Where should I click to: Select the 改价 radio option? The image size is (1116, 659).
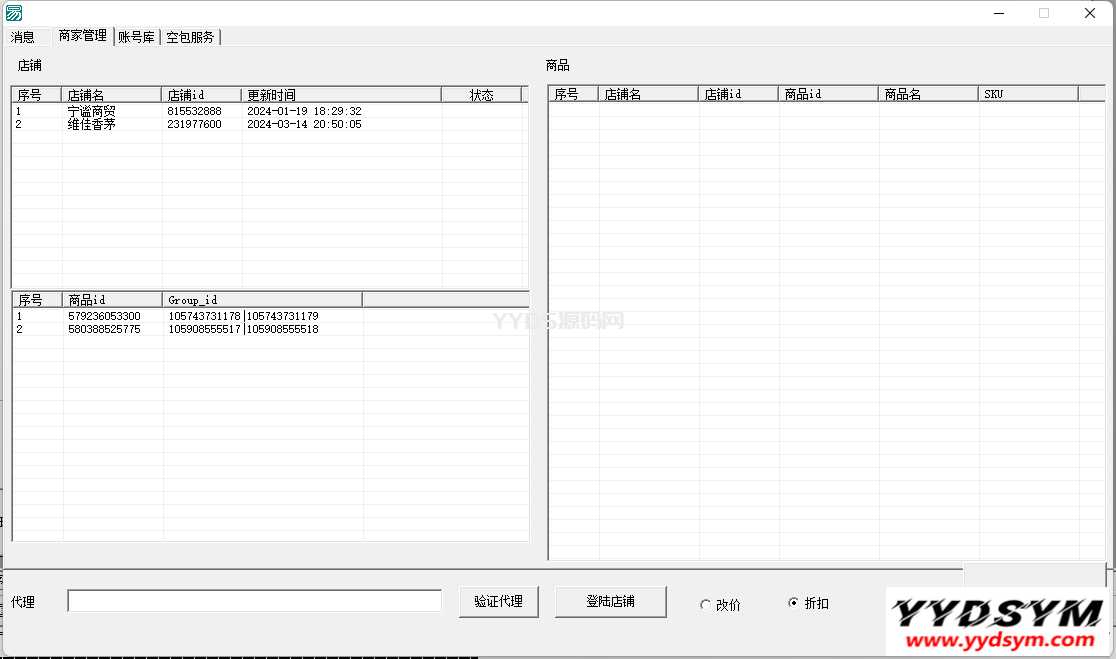[x=706, y=604]
